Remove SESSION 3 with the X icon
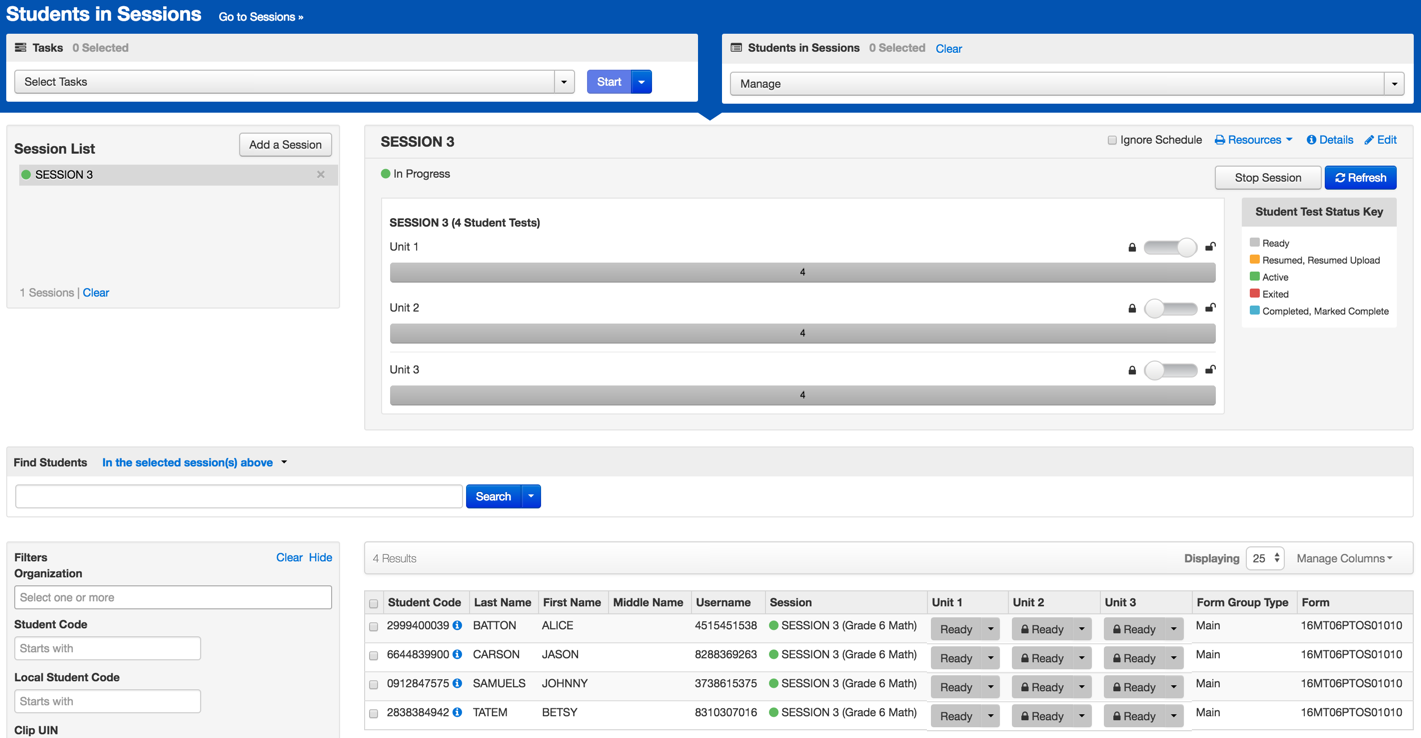Image resolution: width=1421 pixels, height=738 pixels. pos(321,175)
